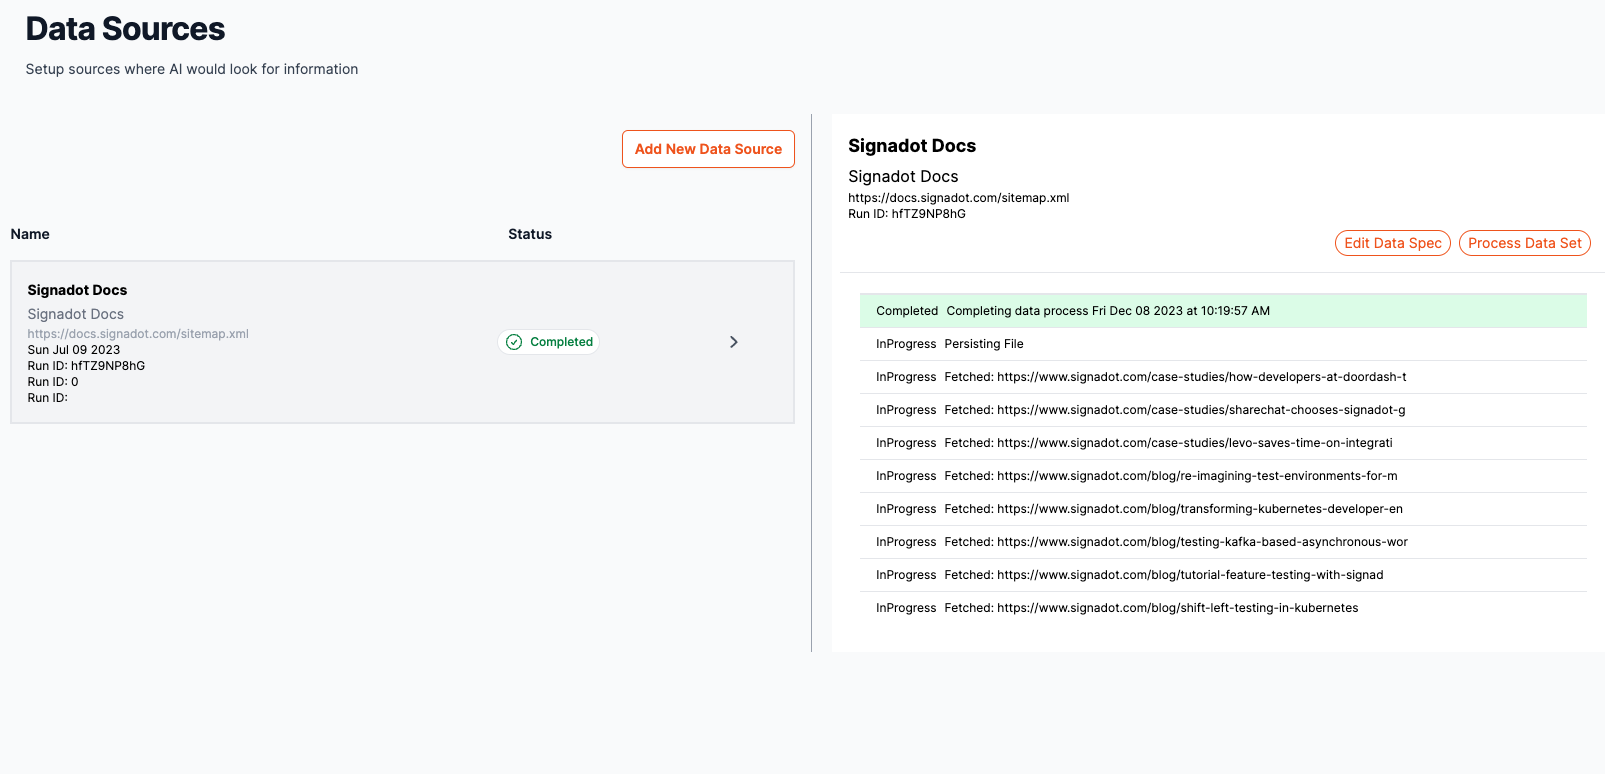Open the Edit Data Spec button
1605x774 pixels.
[x=1392, y=243]
